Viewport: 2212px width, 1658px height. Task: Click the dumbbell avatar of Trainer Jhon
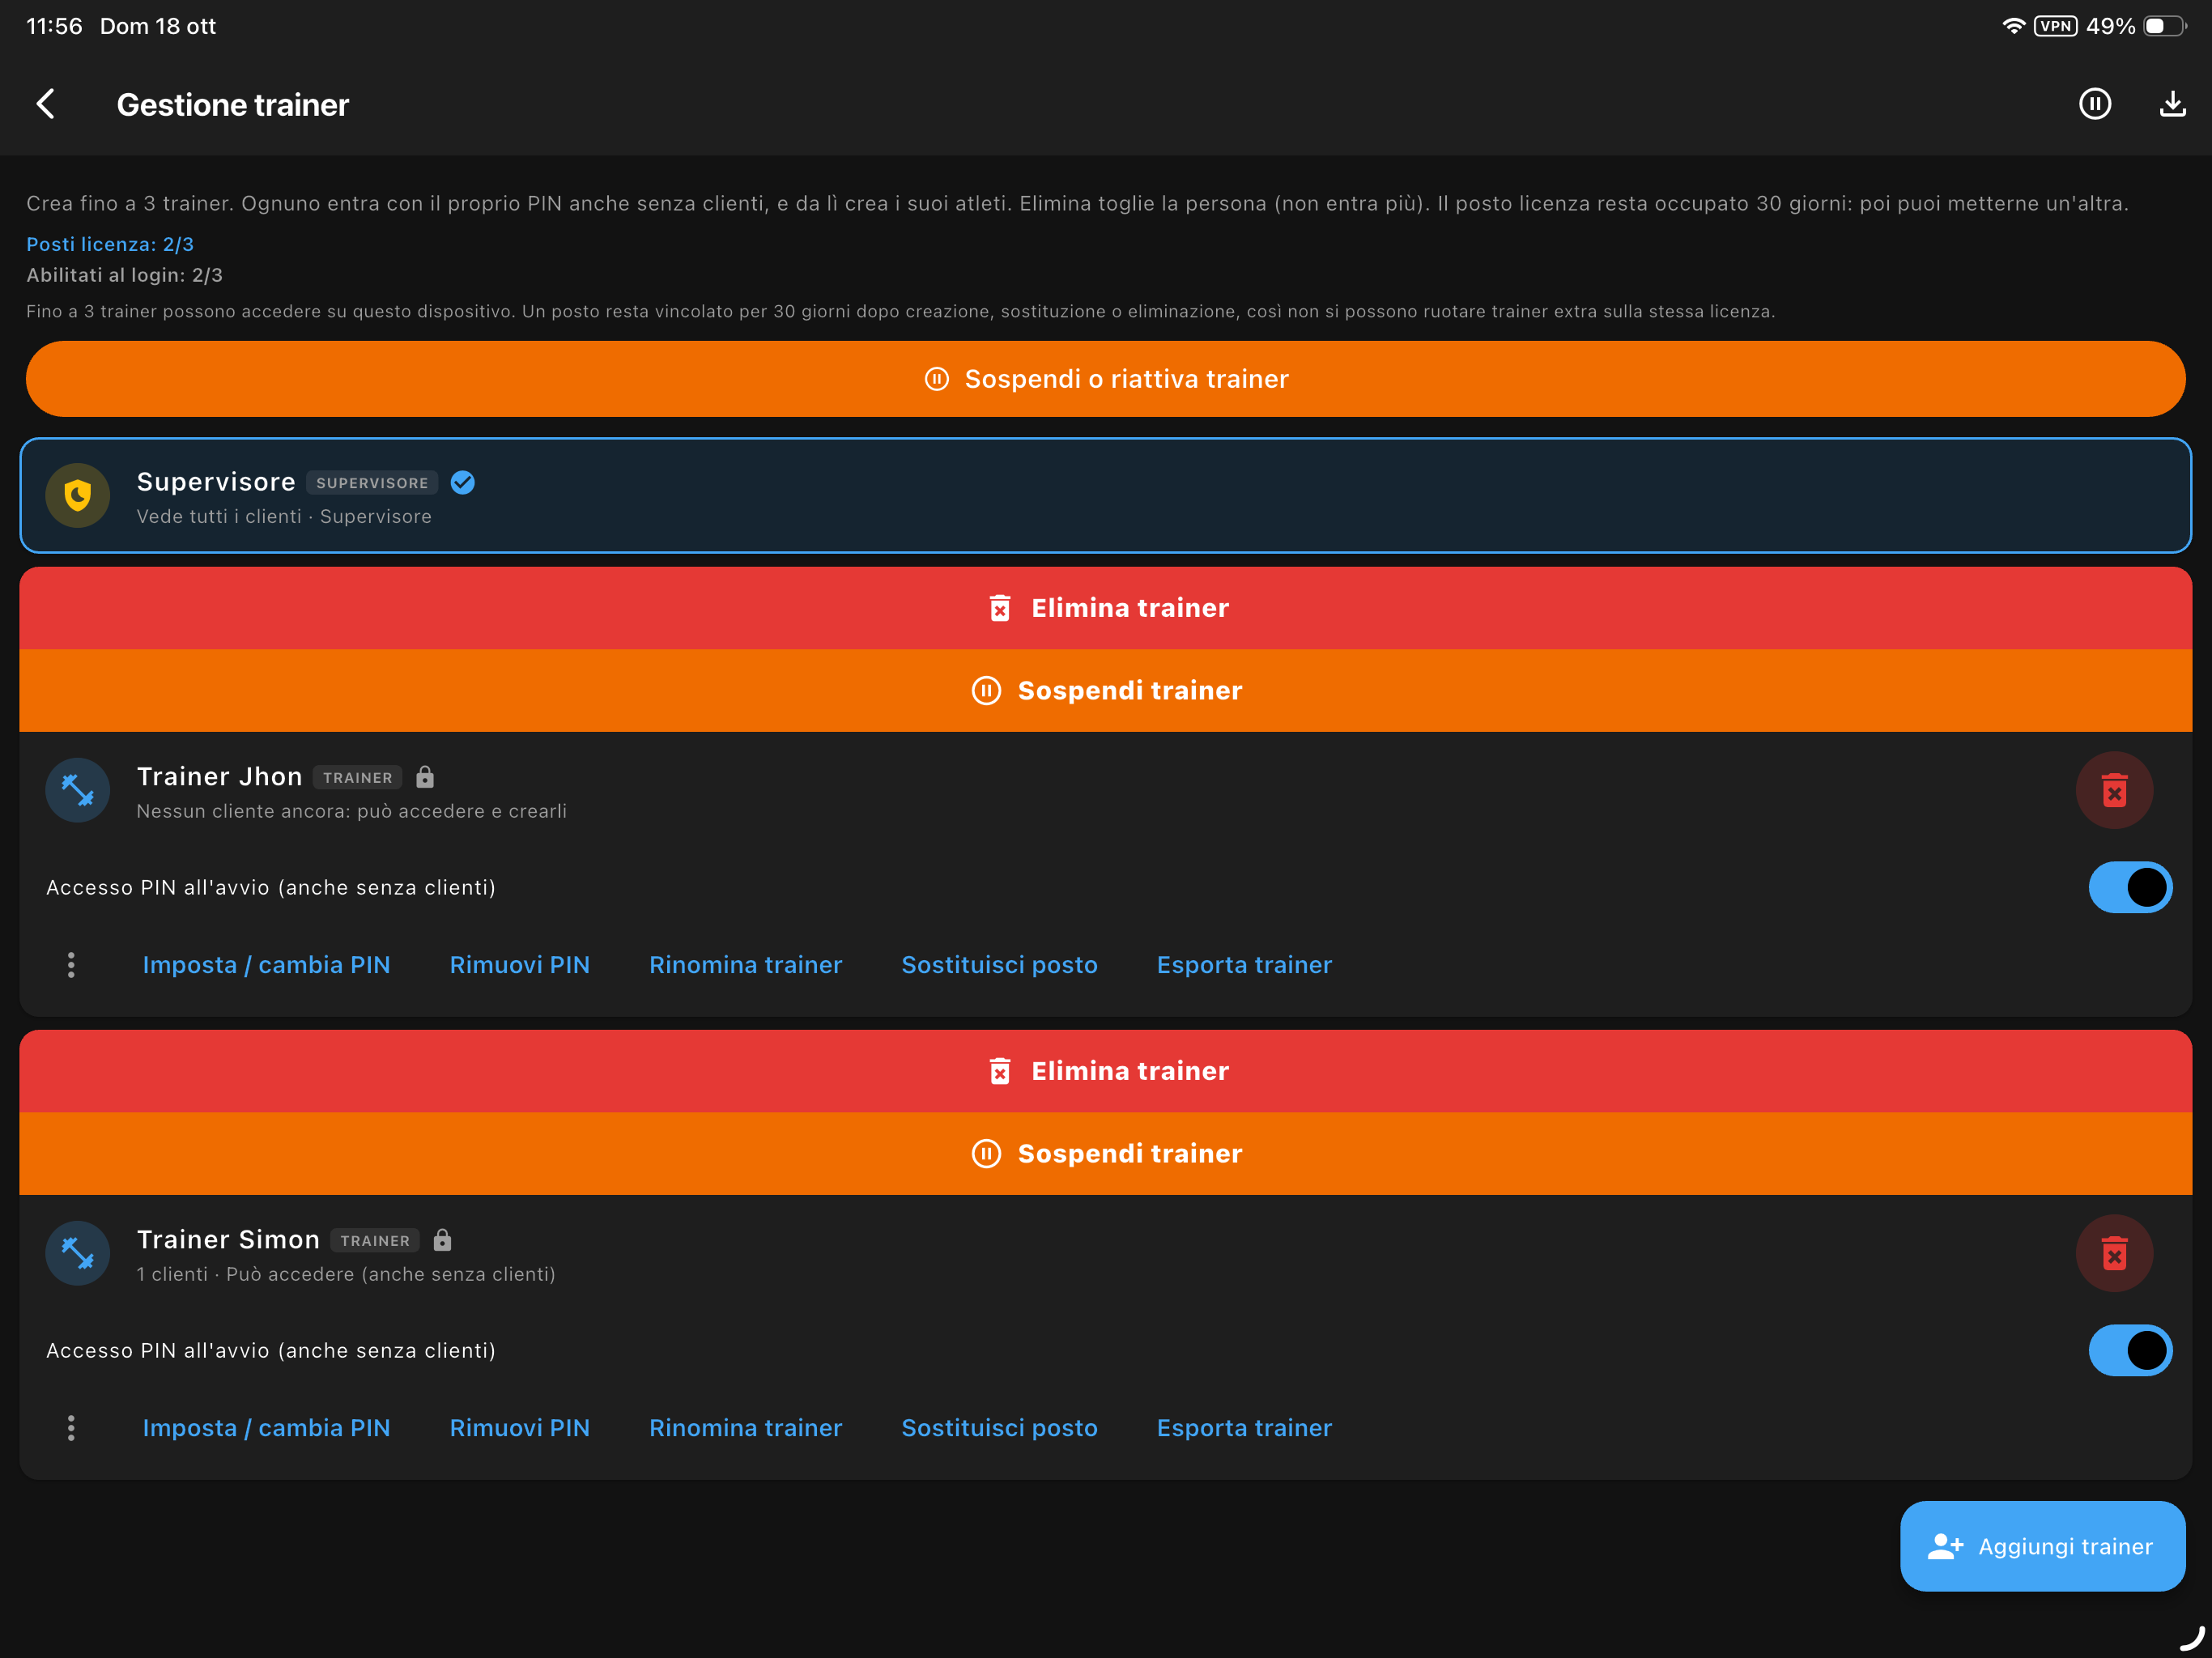tap(78, 790)
